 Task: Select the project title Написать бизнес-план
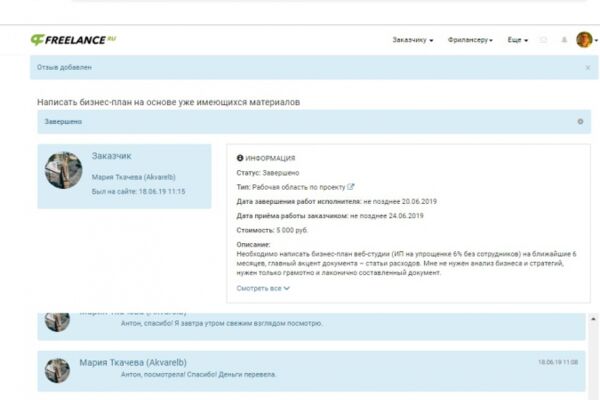click(168, 102)
